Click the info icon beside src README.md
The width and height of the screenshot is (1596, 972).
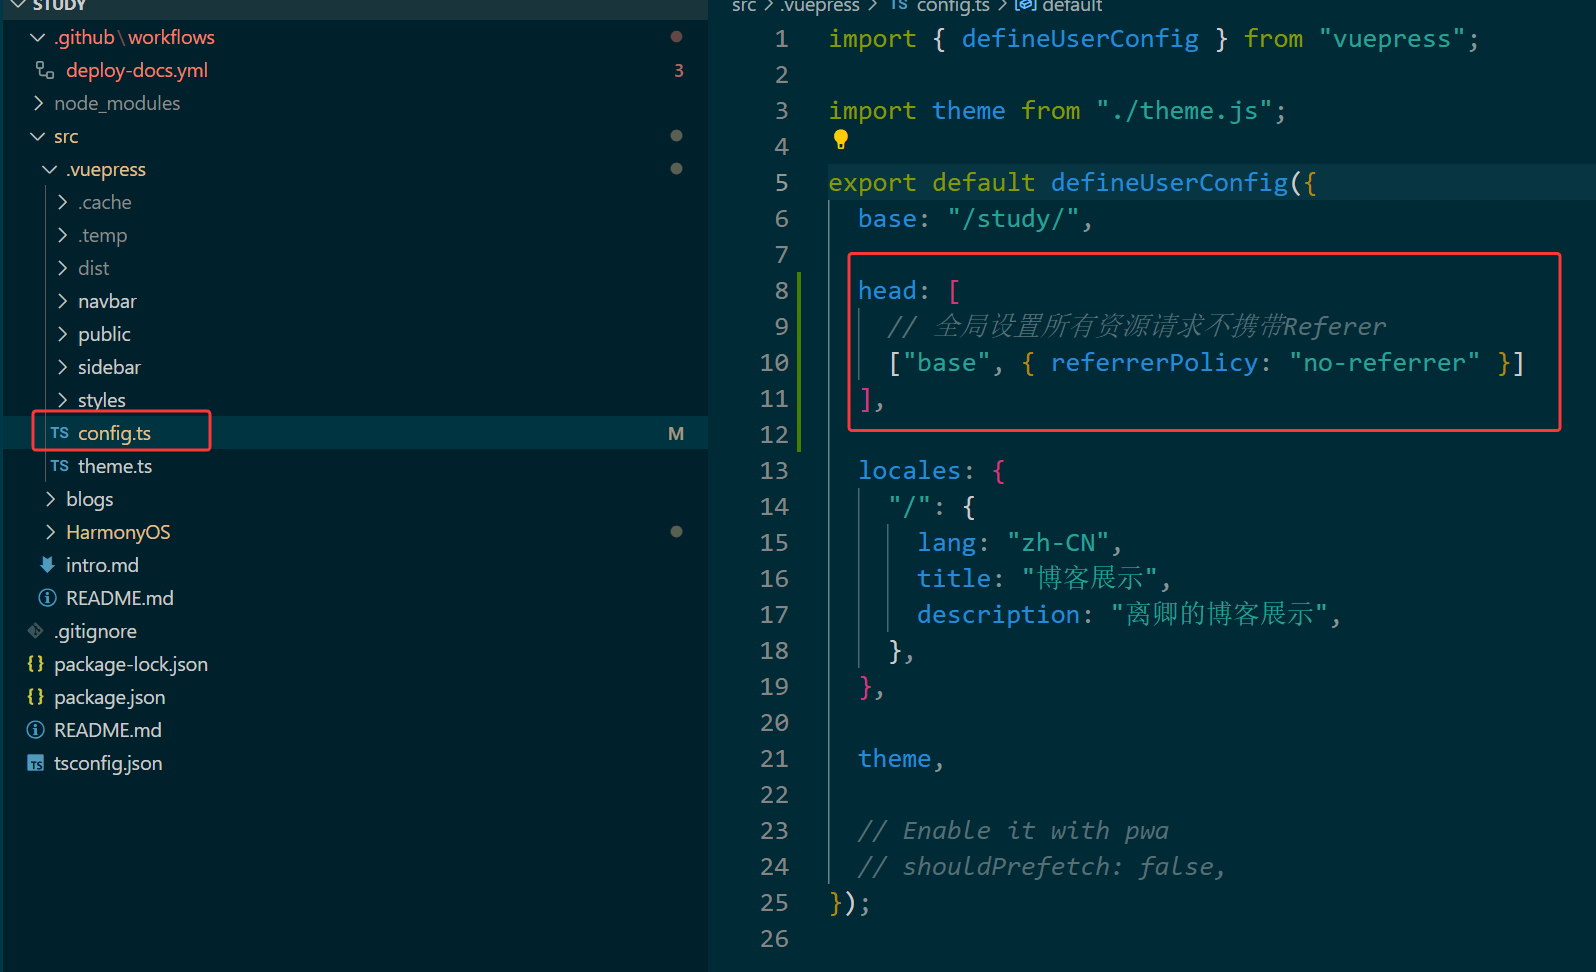pyautogui.click(x=47, y=598)
